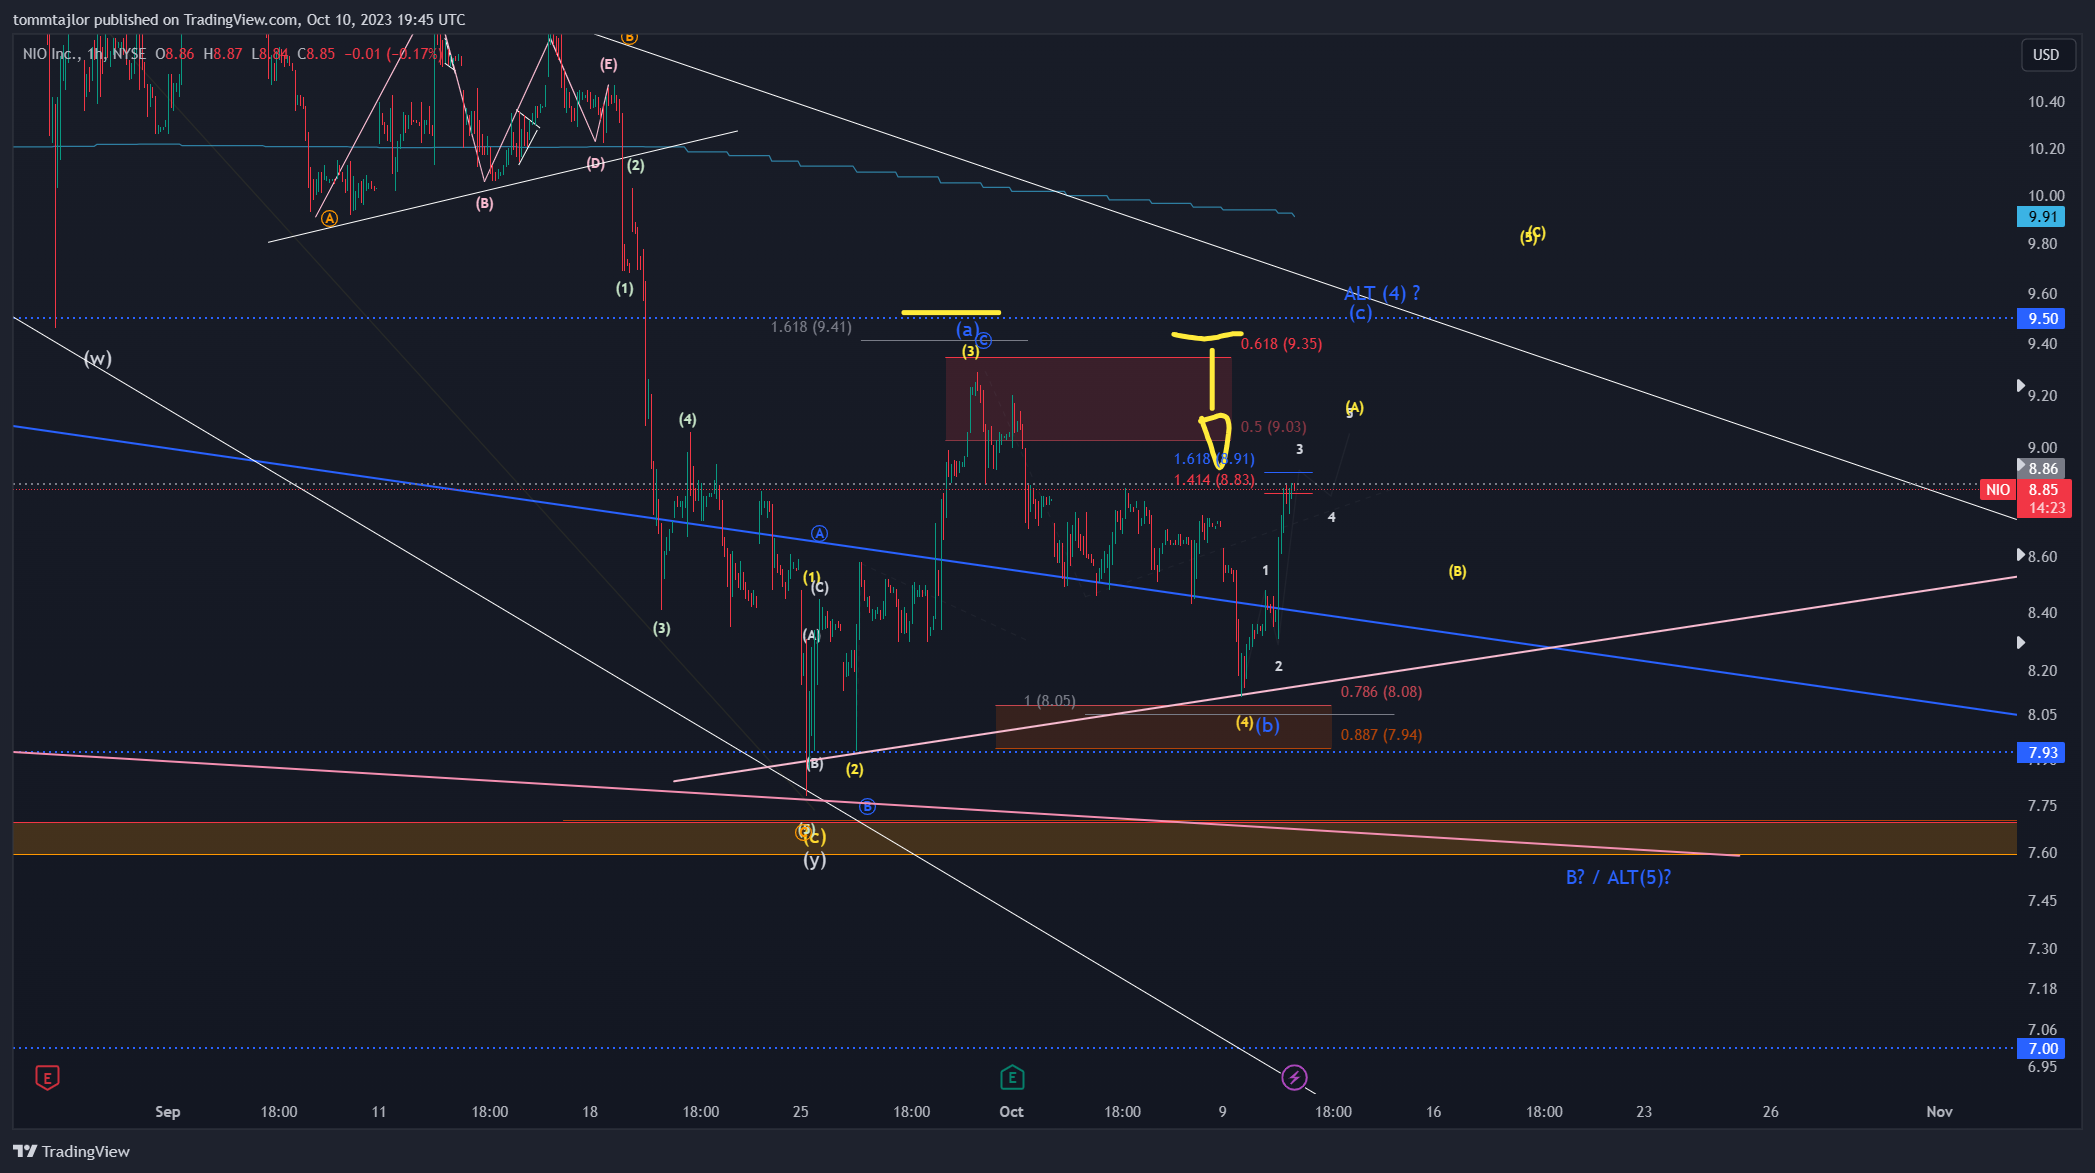Click the Nov date on time axis
Image resolution: width=2095 pixels, height=1173 pixels.
tap(1939, 1112)
